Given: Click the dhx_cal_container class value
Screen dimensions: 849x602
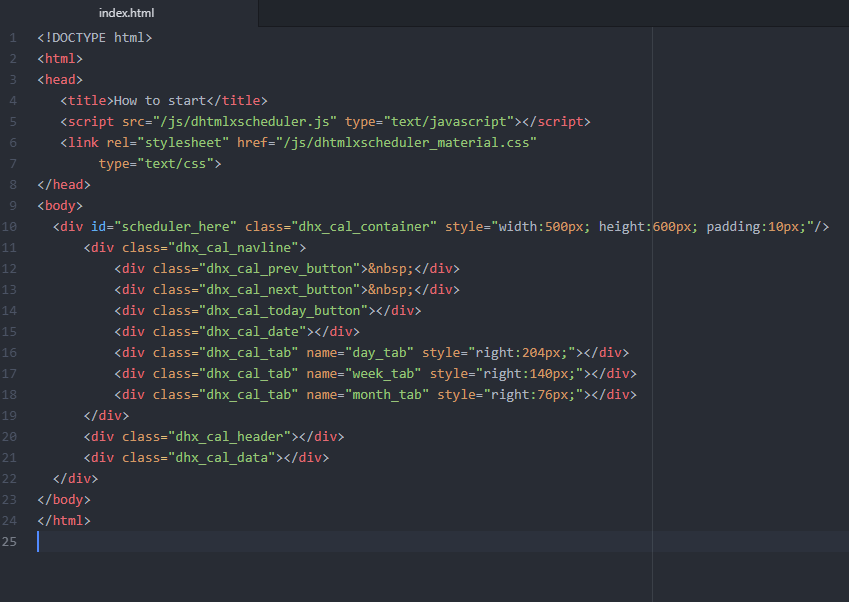Looking at the screenshot, I should 364,226.
